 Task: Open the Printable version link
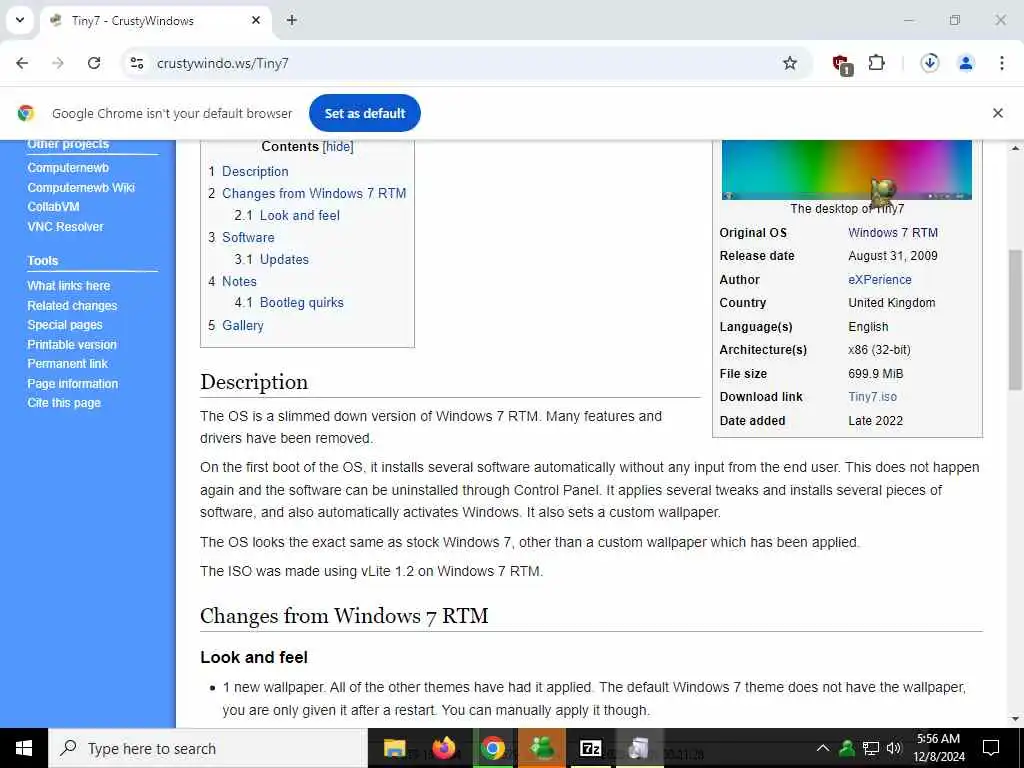point(72,344)
